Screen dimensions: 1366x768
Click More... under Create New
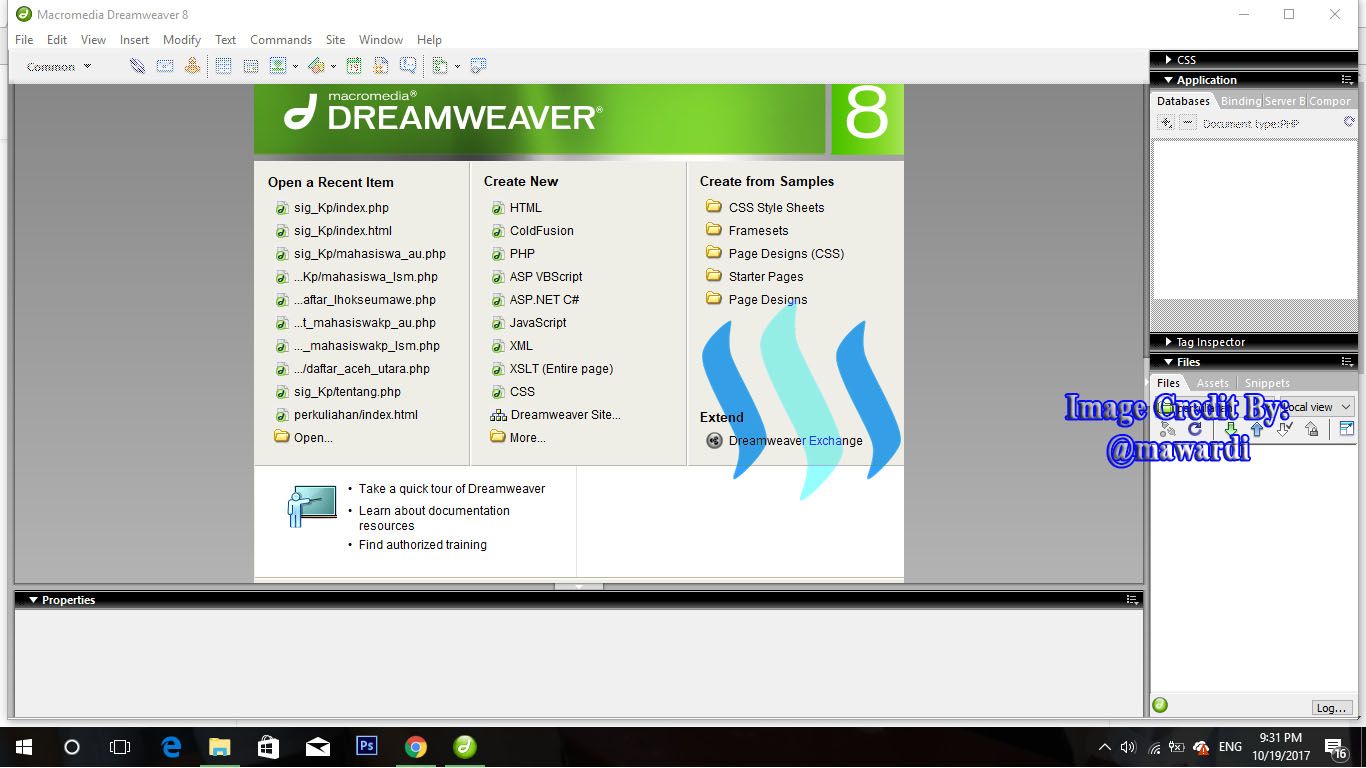tap(518, 437)
